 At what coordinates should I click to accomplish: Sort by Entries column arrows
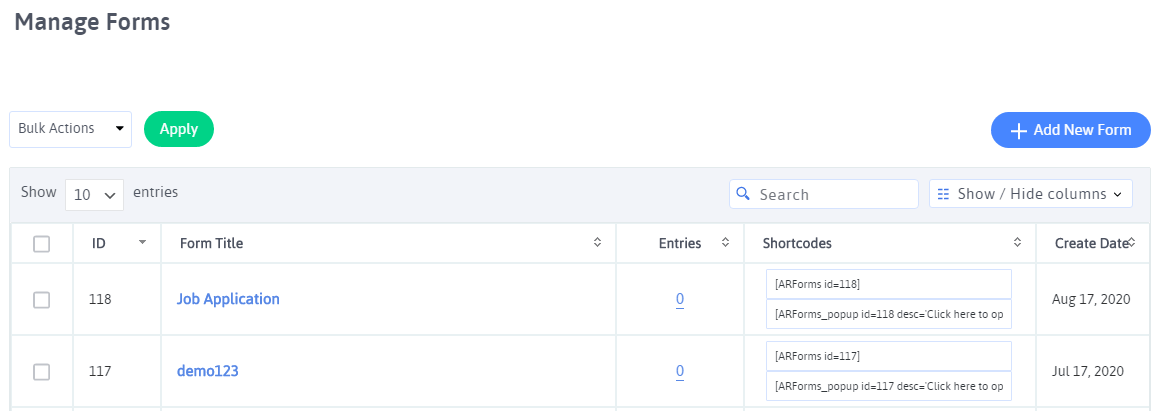pos(726,242)
